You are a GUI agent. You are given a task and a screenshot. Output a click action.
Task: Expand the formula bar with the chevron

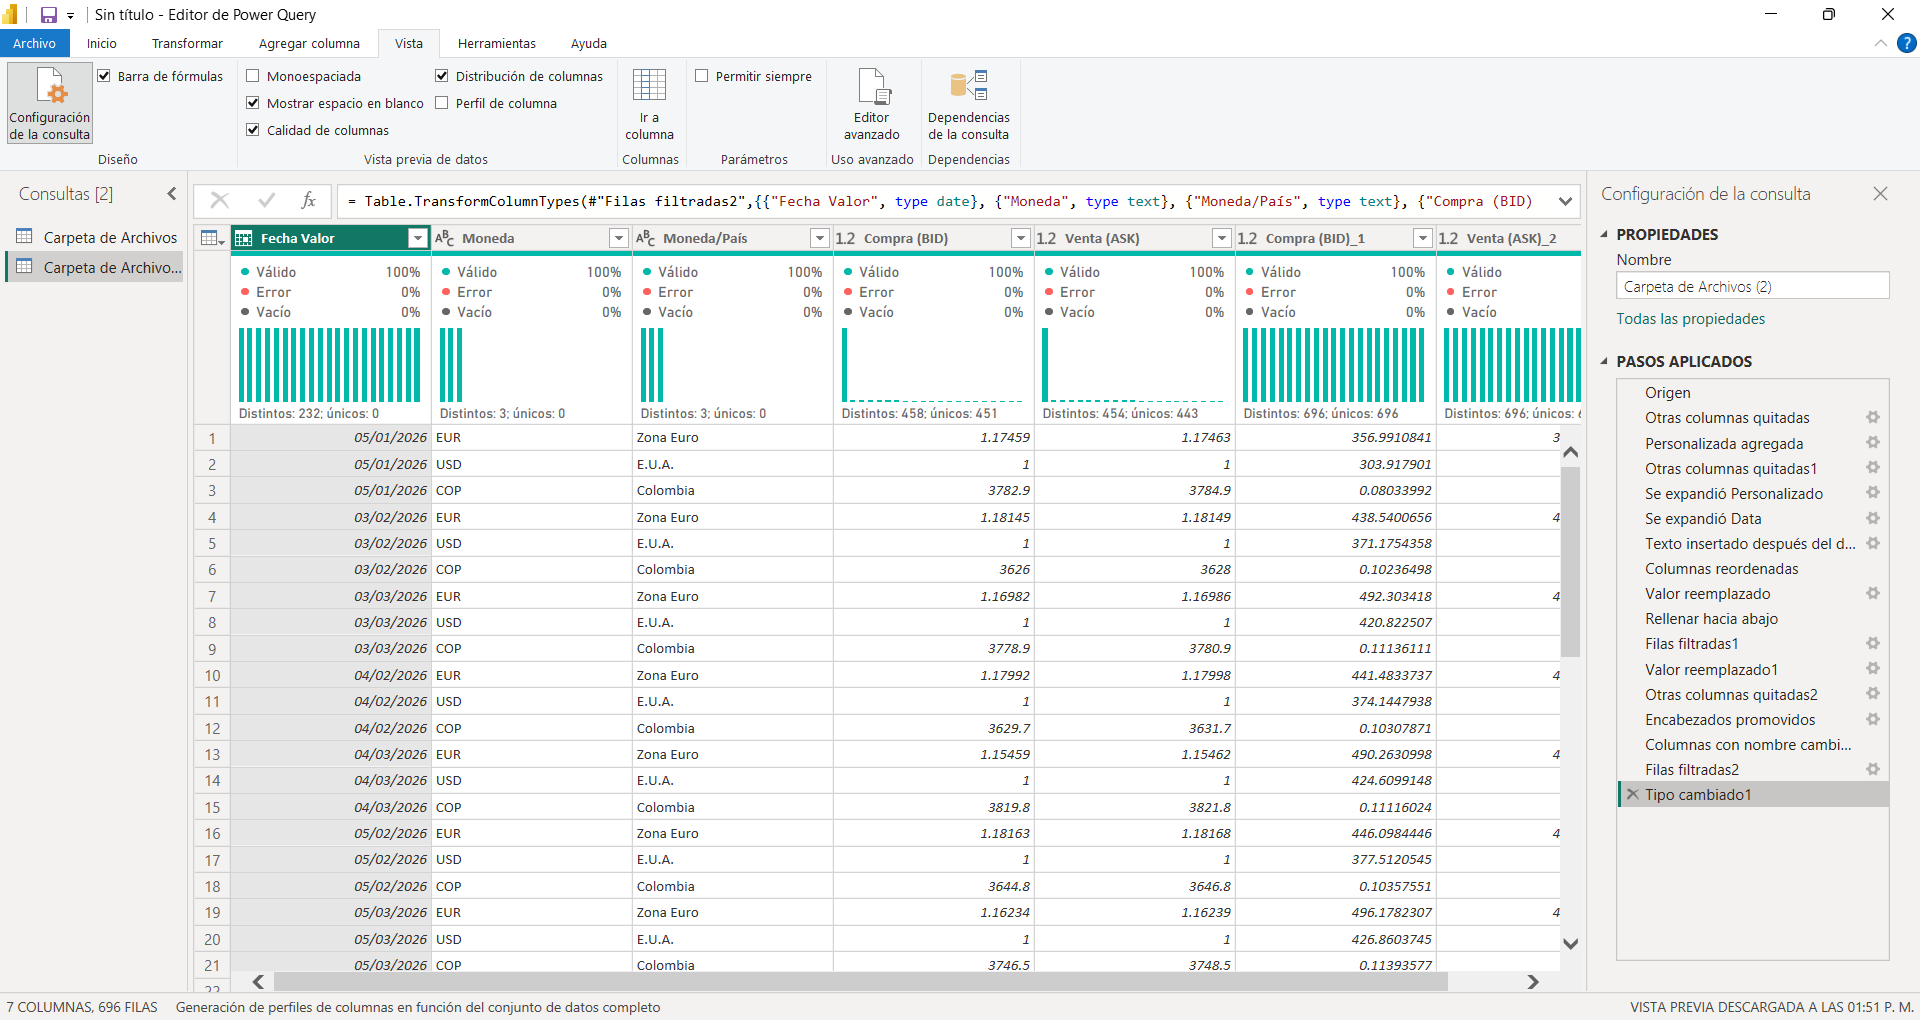pyautogui.click(x=1565, y=201)
